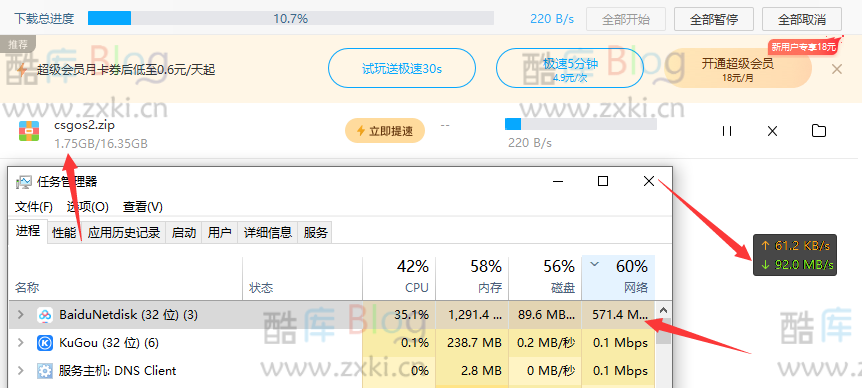Click 开通超级会员 18元/月 button
The image size is (862, 388).
click(x=737, y=68)
